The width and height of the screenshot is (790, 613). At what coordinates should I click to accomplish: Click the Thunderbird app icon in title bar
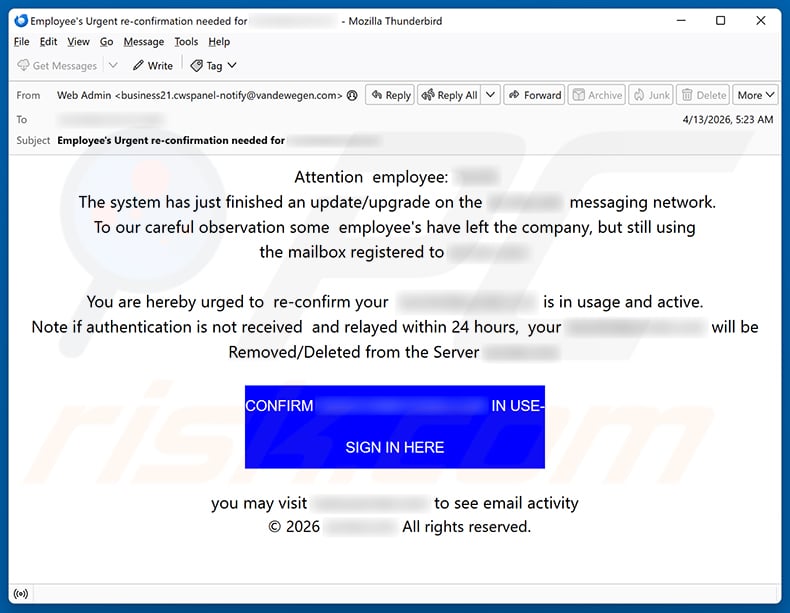21,21
